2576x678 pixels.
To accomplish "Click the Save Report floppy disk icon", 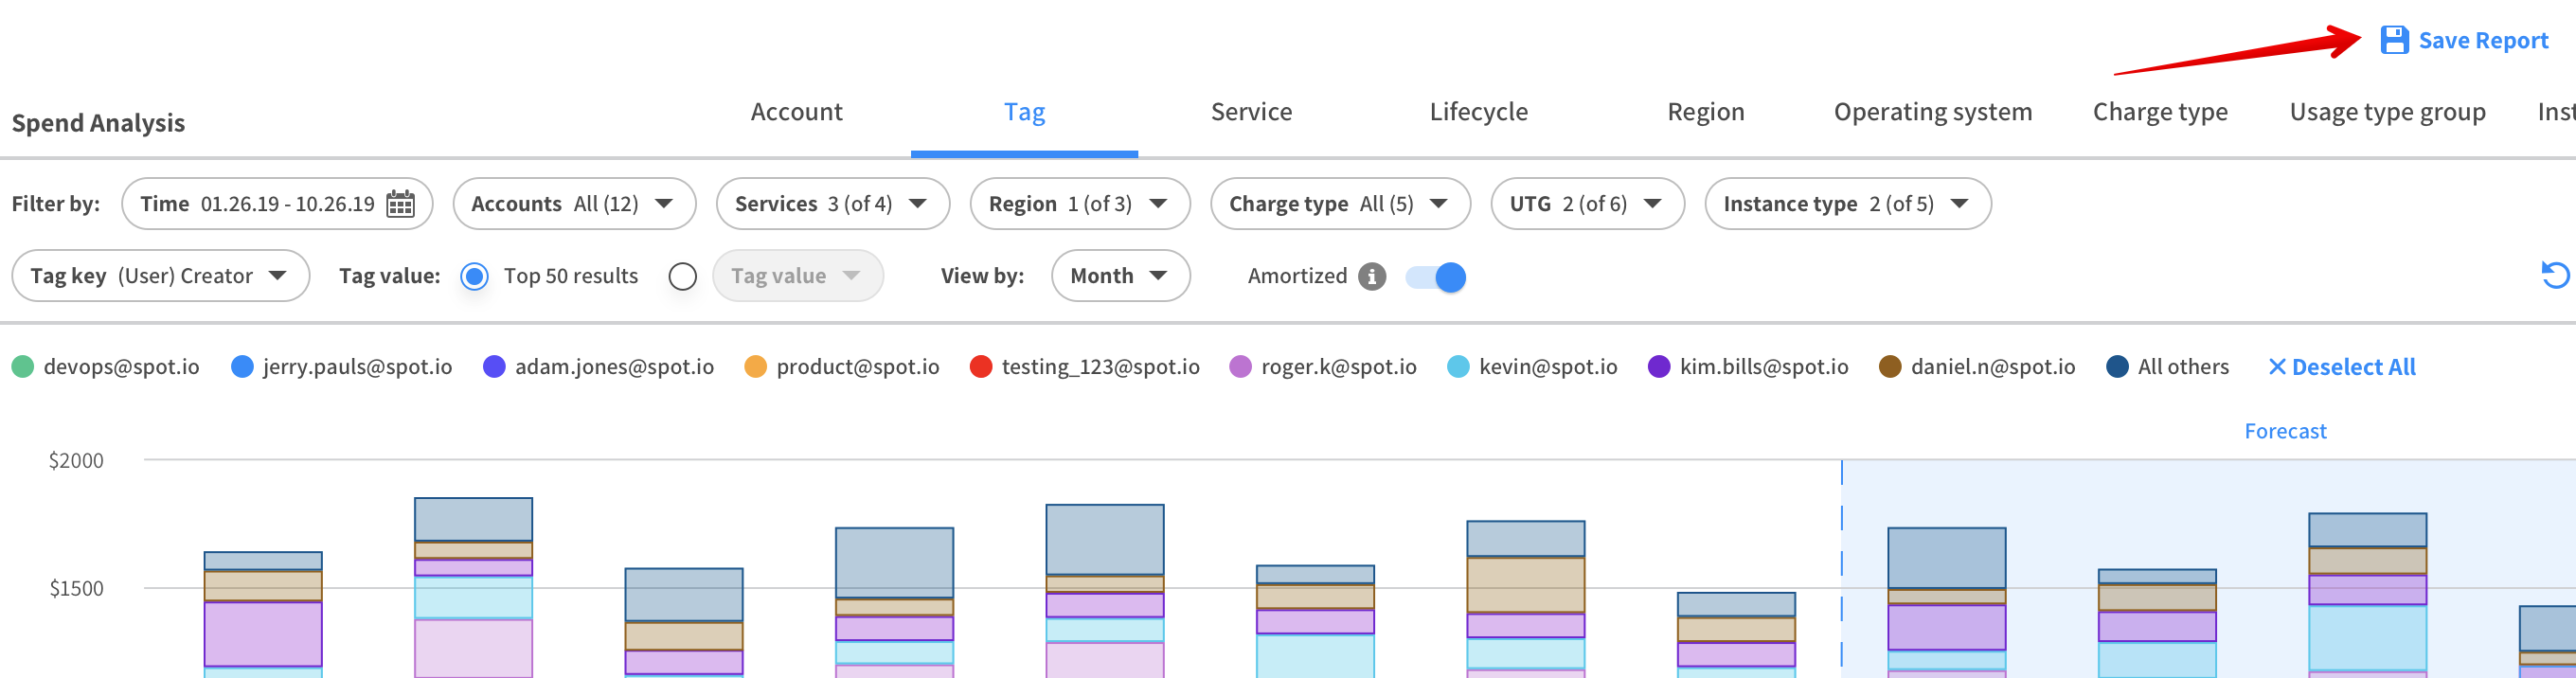I will pyautogui.click(x=2394, y=40).
